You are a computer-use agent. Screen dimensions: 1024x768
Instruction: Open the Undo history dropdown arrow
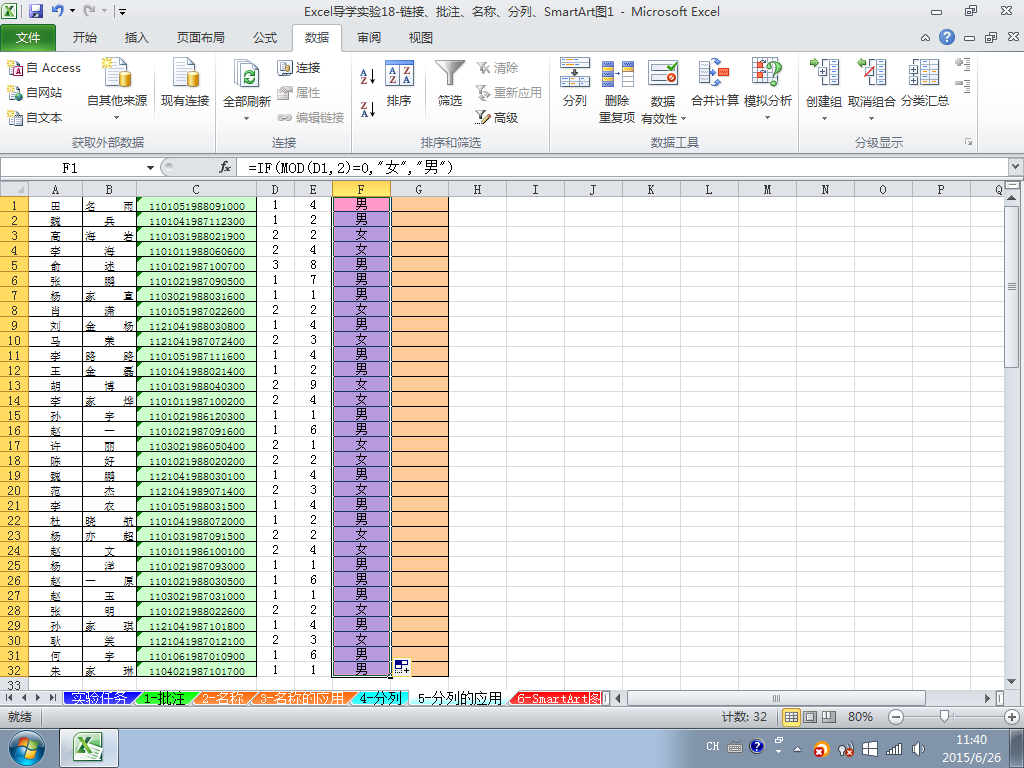(72, 11)
